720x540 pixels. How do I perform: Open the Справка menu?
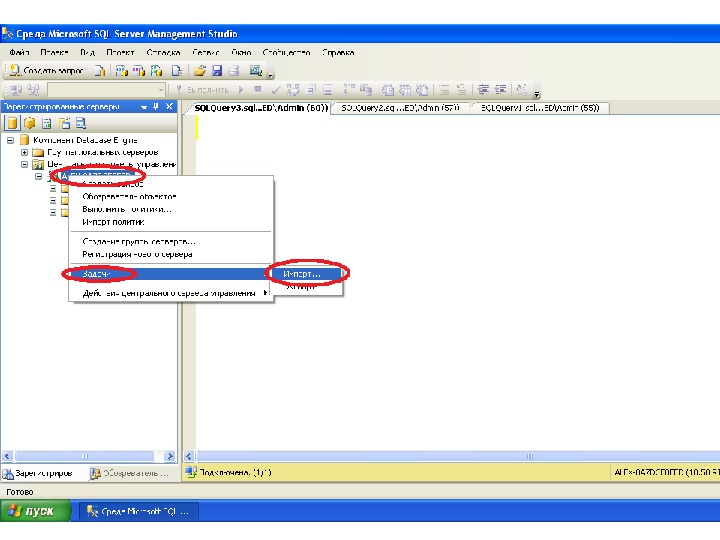point(338,52)
